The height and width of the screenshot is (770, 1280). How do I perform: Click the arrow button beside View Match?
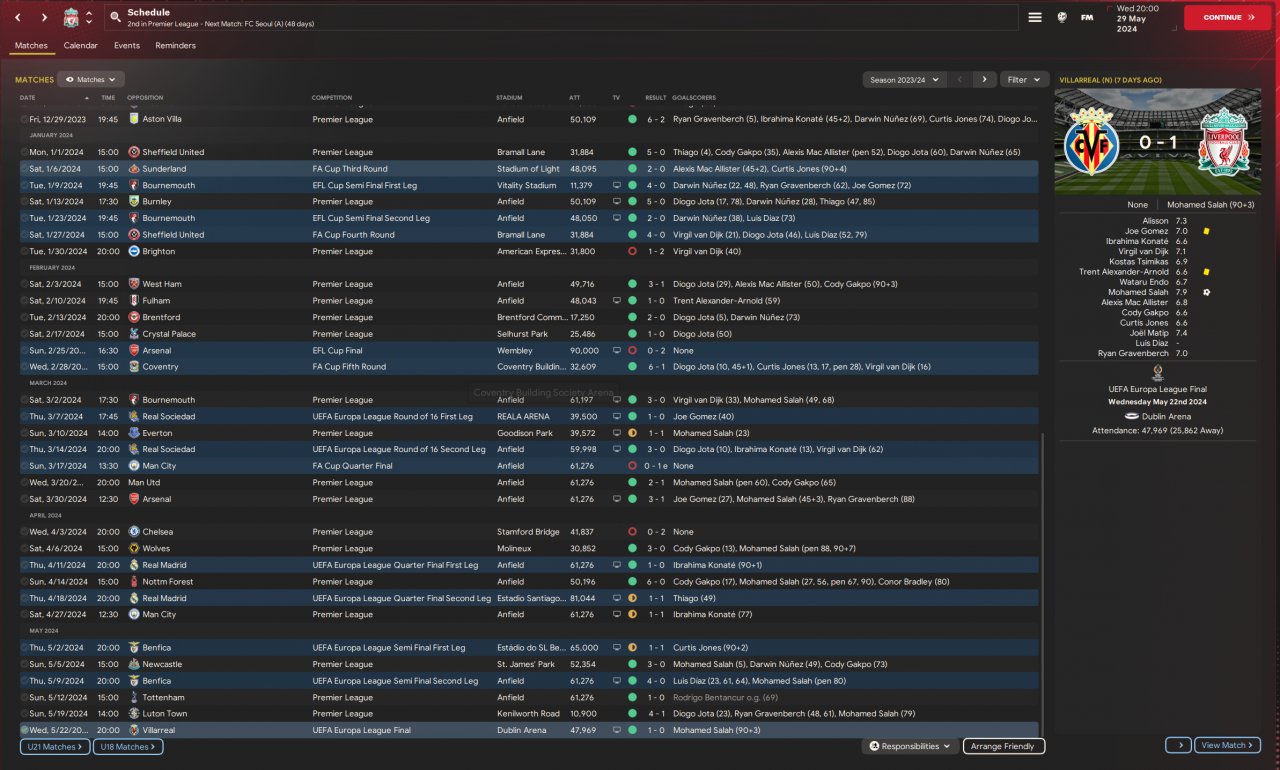click(1178, 745)
